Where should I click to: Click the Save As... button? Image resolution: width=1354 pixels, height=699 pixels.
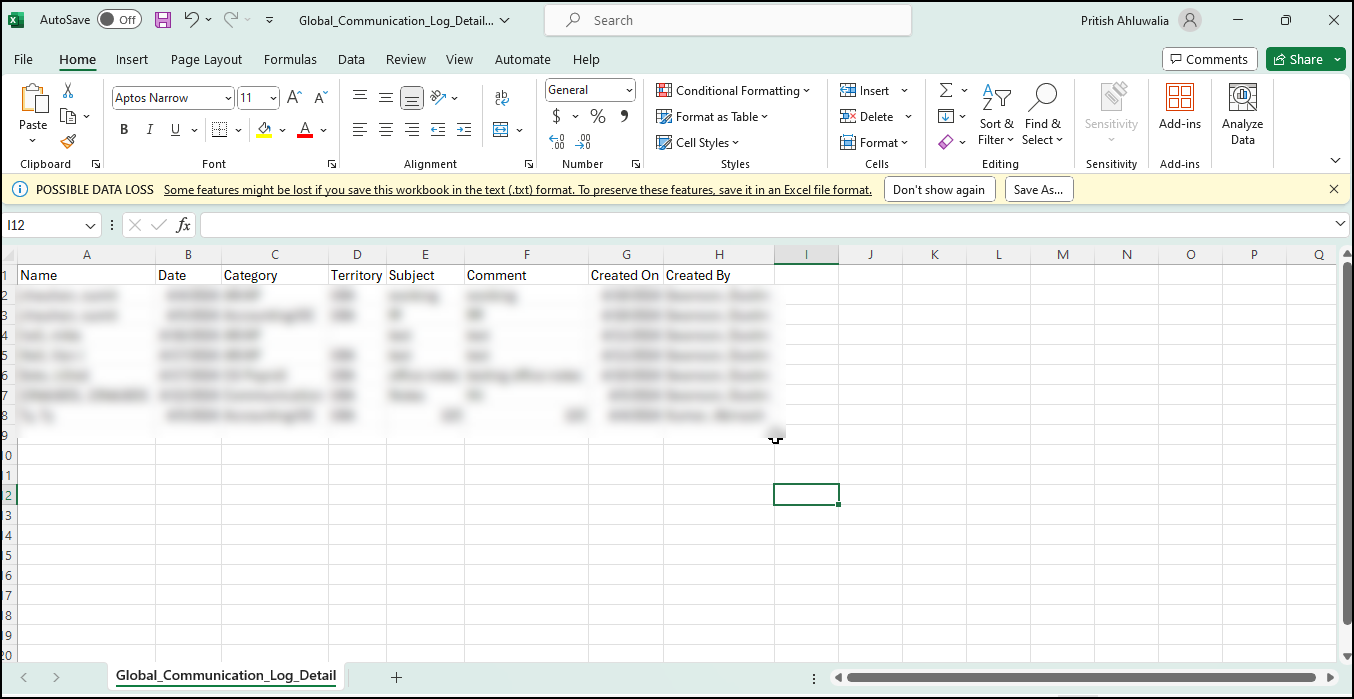click(x=1038, y=190)
